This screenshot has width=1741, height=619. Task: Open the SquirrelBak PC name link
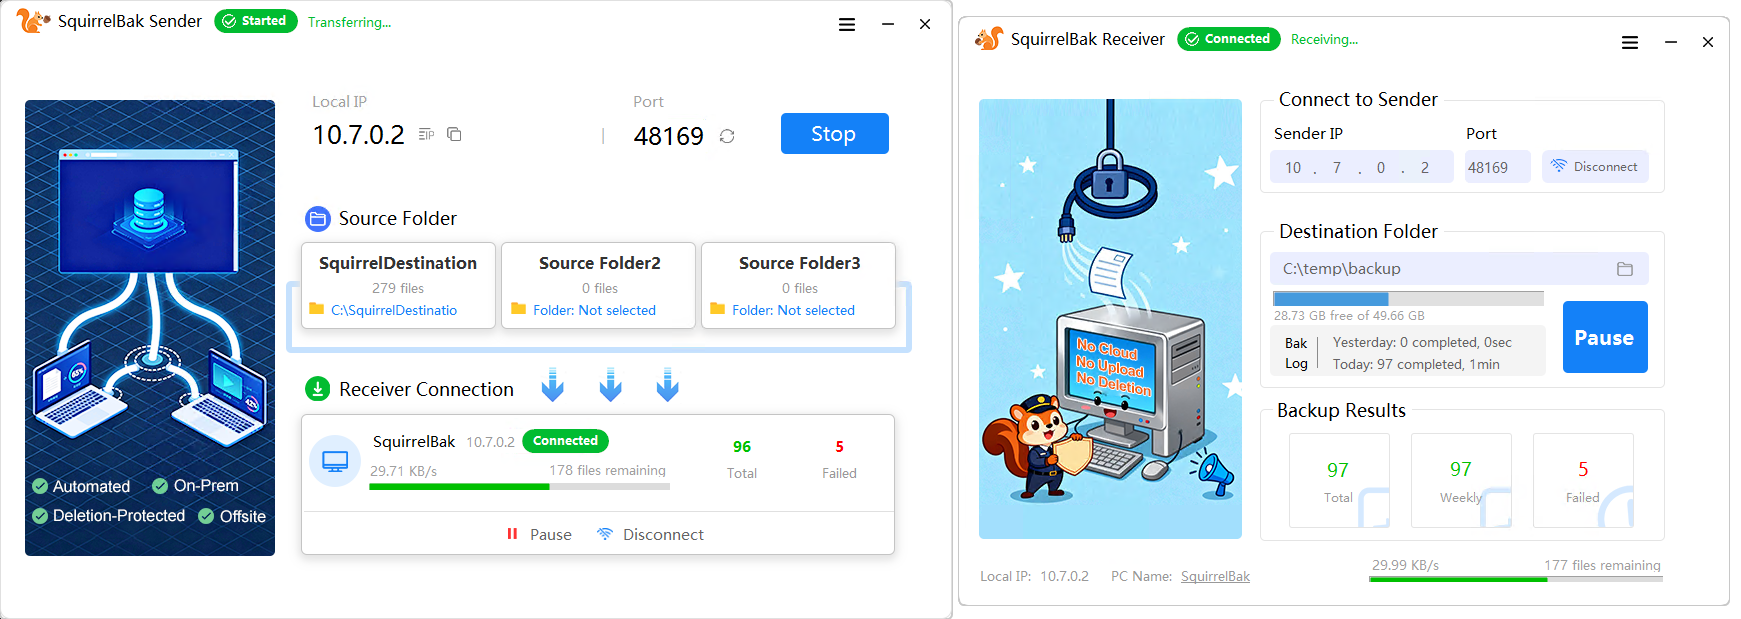(1215, 576)
